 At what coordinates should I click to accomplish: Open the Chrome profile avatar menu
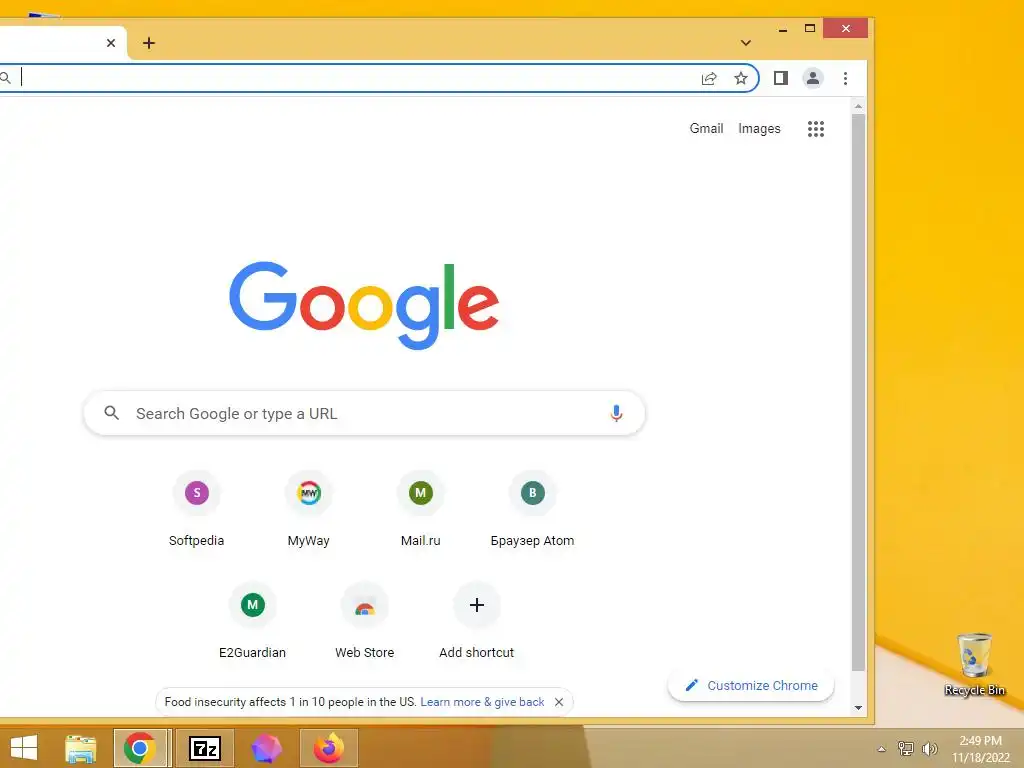coord(812,78)
